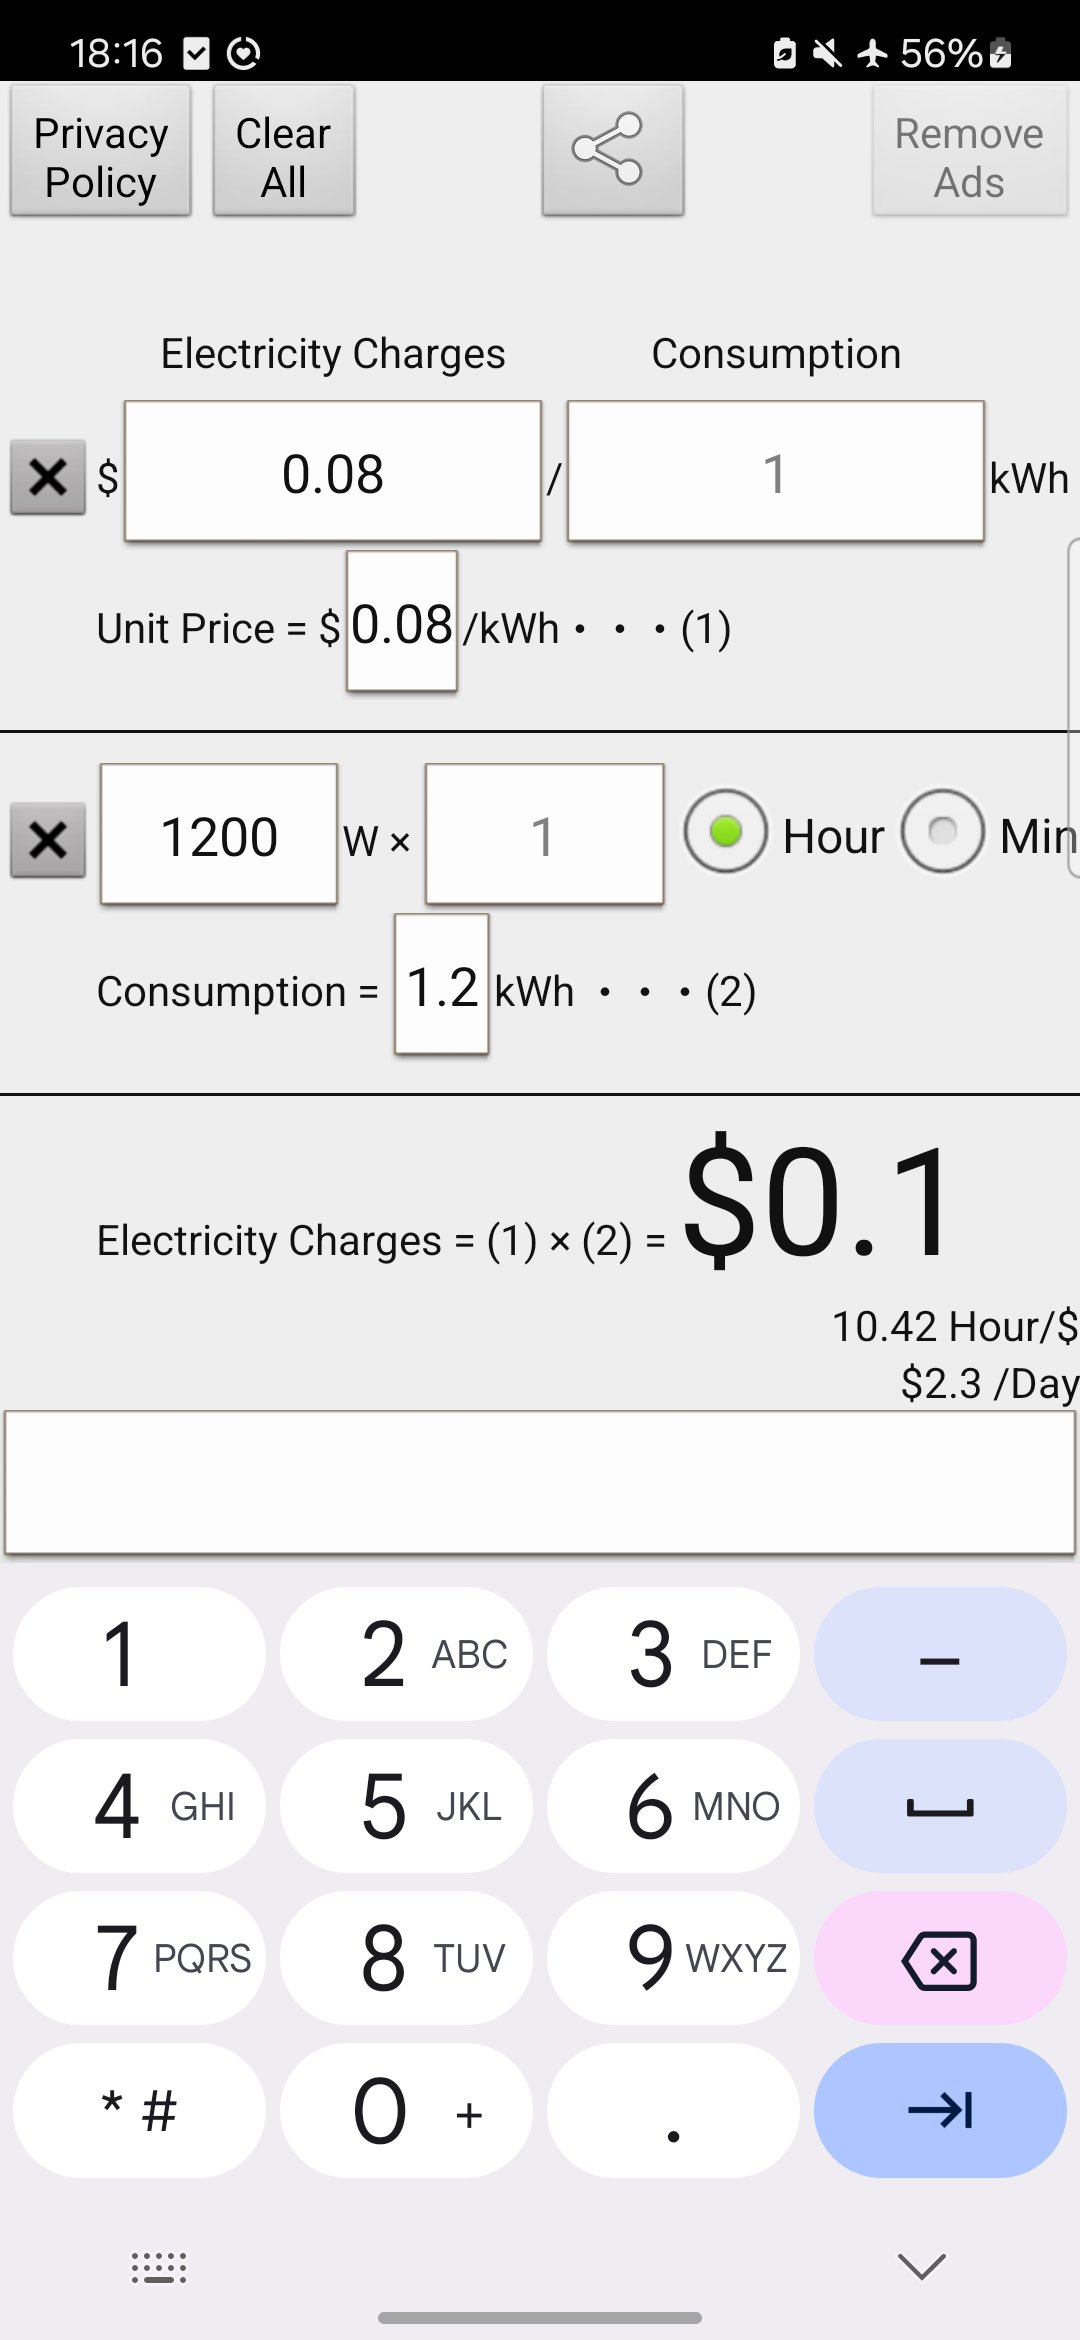Tap the hours duration input field
This screenshot has height=2340, width=1080.
coord(544,835)
